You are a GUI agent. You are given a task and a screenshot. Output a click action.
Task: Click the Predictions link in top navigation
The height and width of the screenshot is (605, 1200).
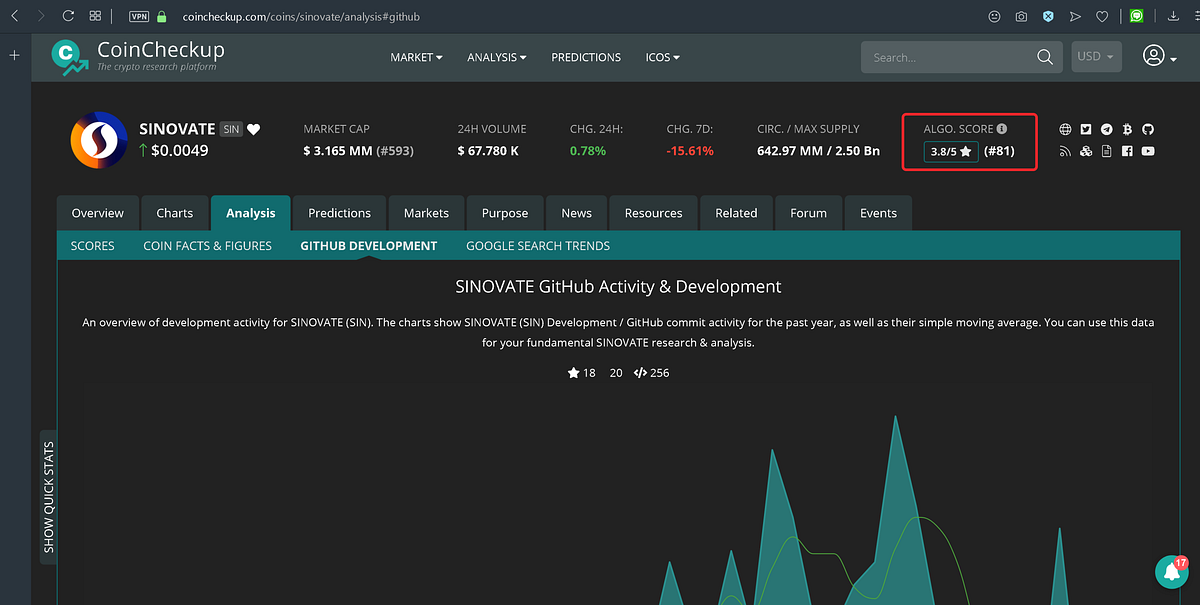click(586, 57)
